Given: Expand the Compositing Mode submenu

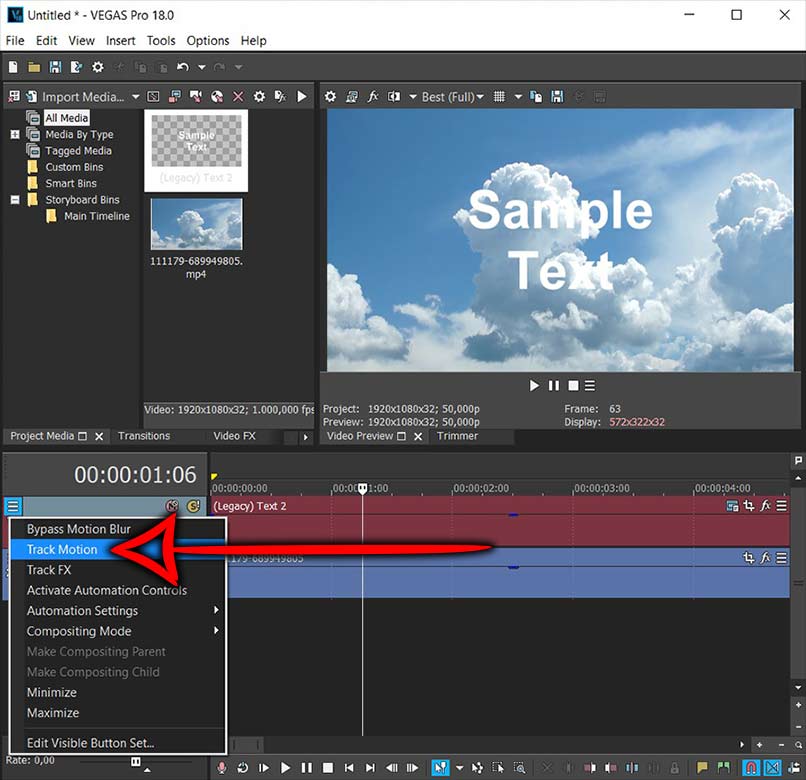Looking at the screenshot, I should click(x=118, y=631).
